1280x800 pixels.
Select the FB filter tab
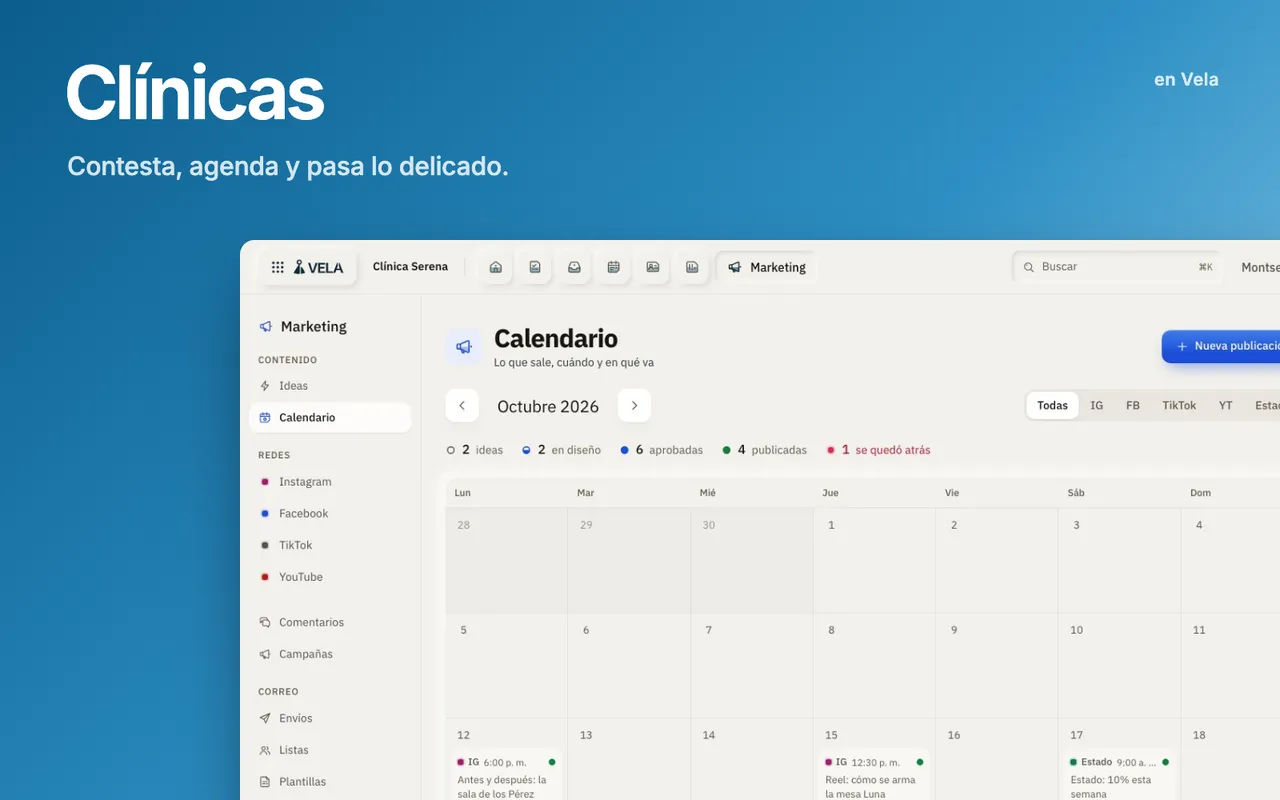(x=1133, y=406)
